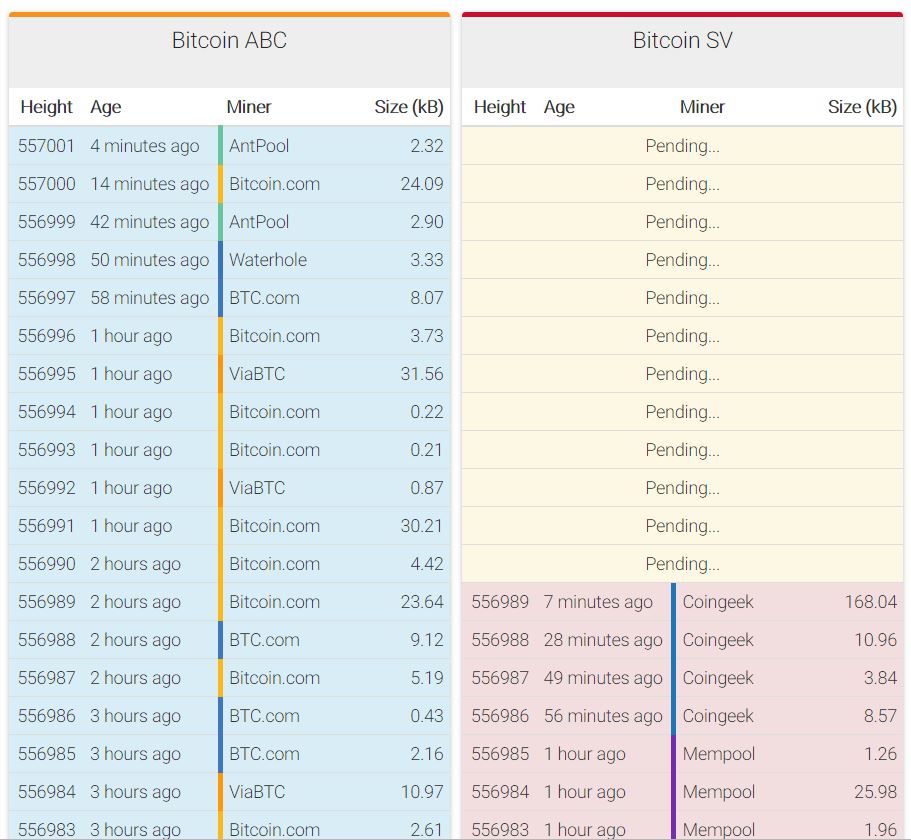The image size is (911, 840).
Task: Click the Height column header in Bitcoin ABC
Action: coord(46,107)
